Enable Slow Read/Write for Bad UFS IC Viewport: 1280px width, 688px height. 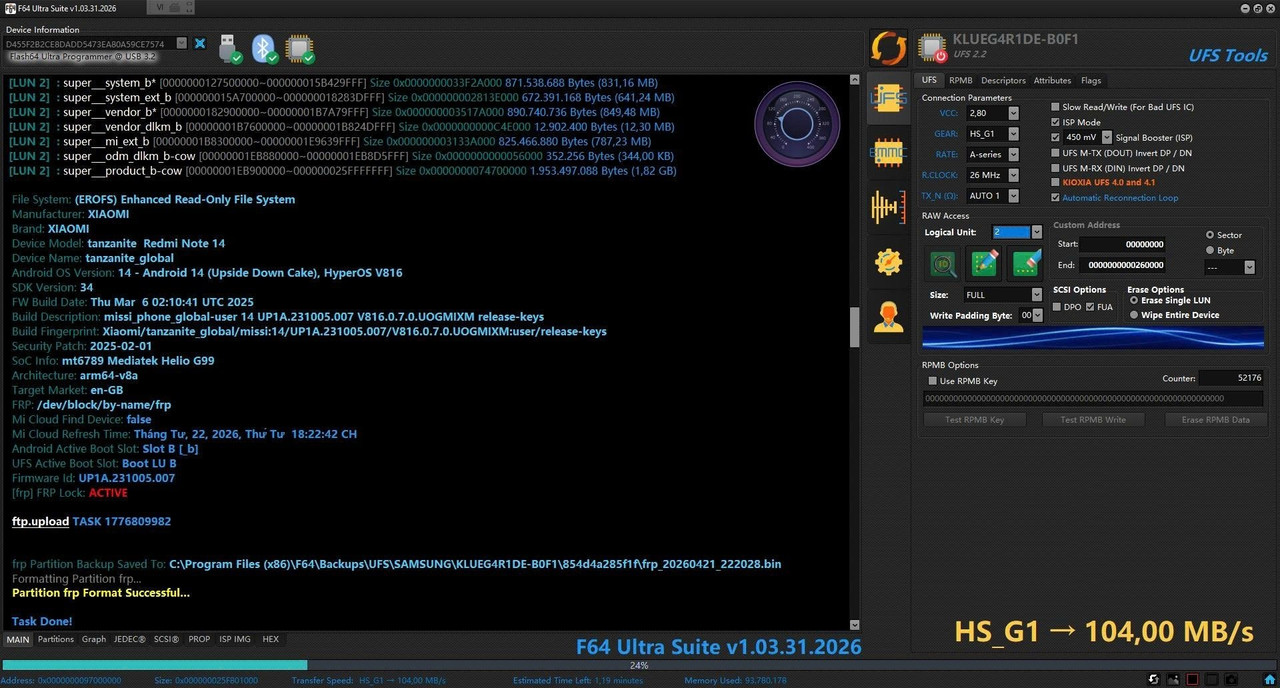click(x=1056, y=107)
